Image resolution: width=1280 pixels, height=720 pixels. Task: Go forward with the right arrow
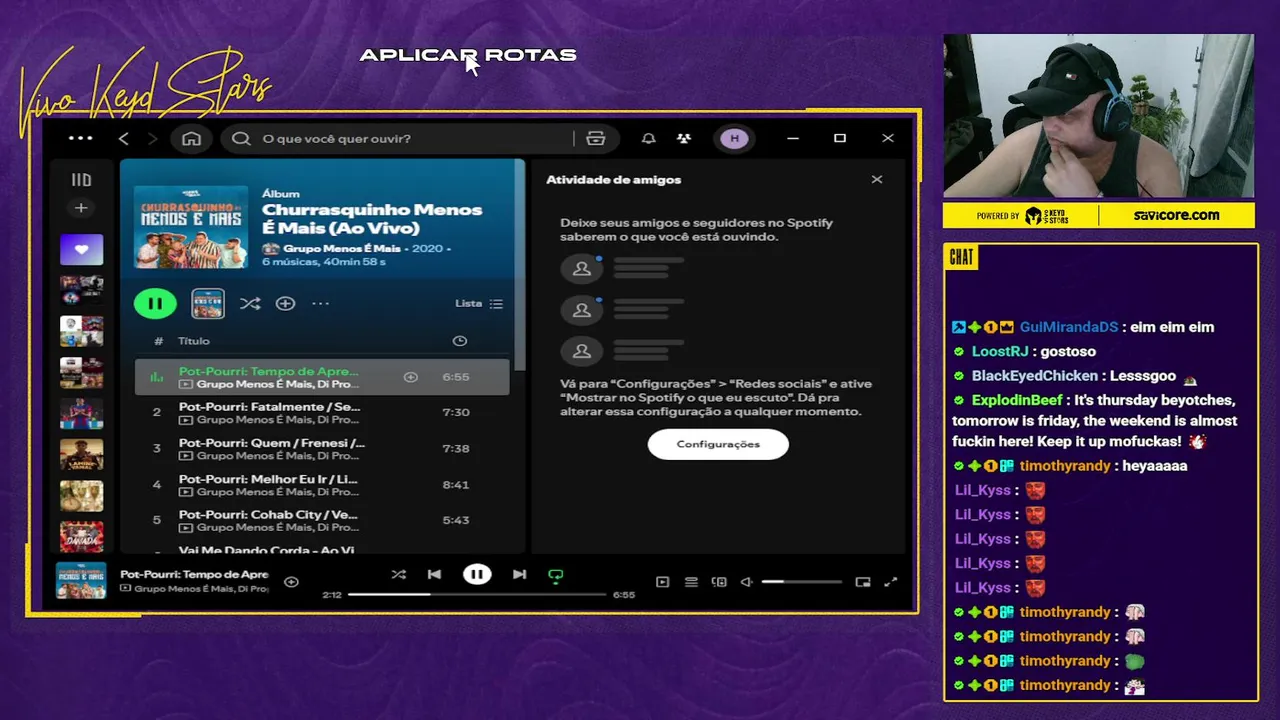tap(152, 138)
